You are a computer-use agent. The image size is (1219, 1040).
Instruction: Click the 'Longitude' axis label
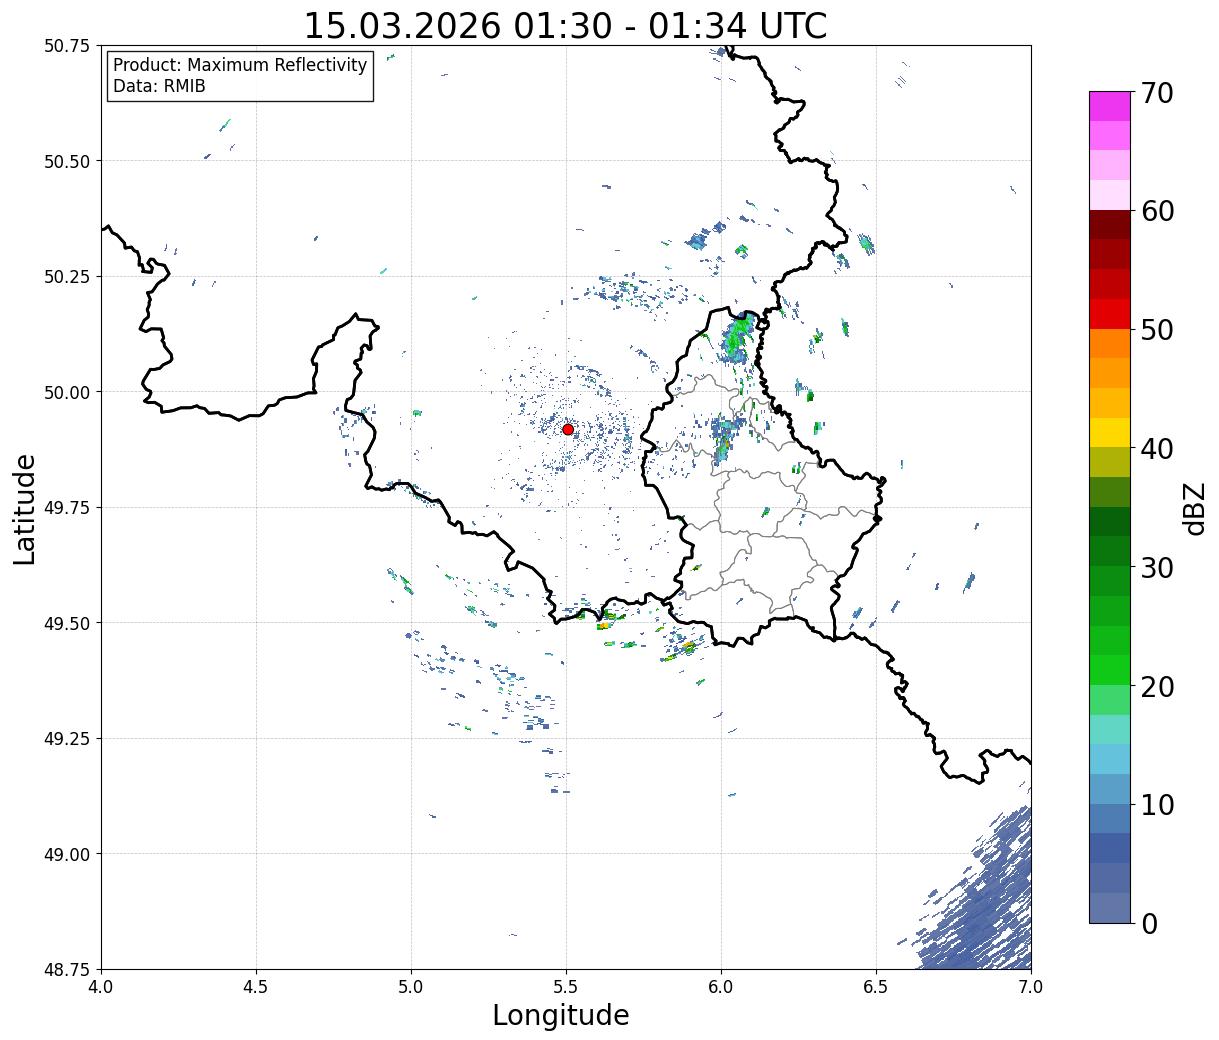coord(561,1015)
